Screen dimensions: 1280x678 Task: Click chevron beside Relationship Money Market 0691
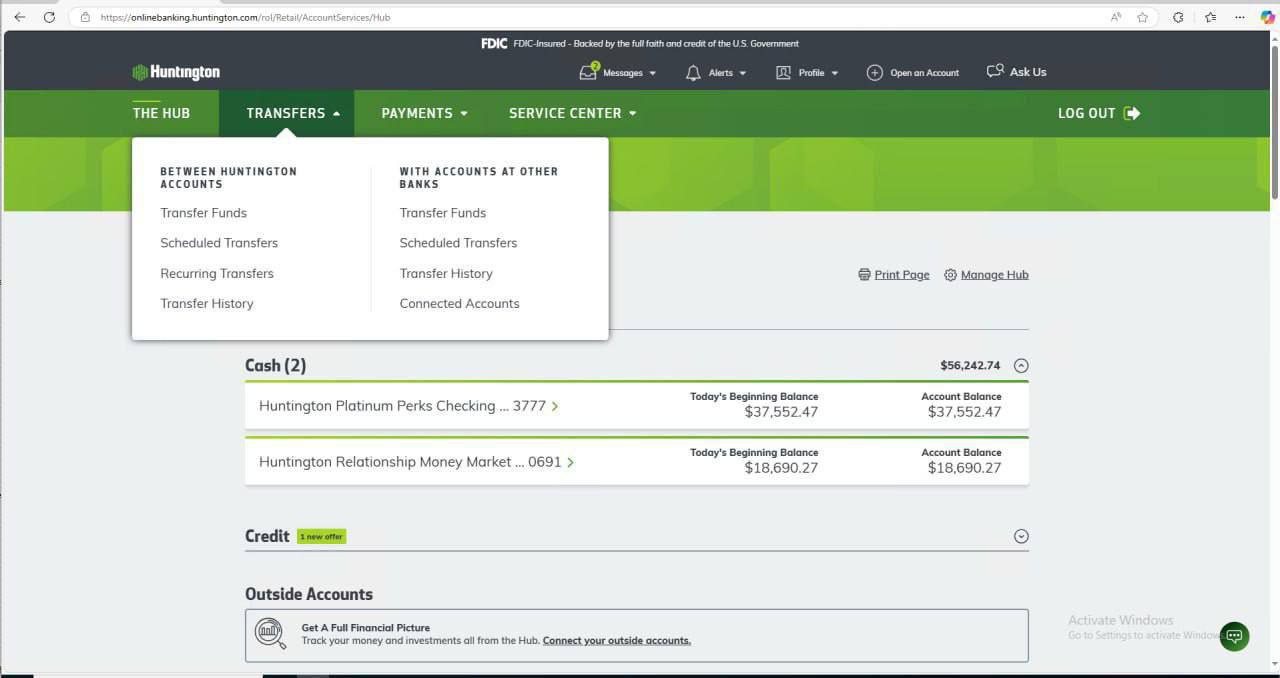click(x=570, y=462)
